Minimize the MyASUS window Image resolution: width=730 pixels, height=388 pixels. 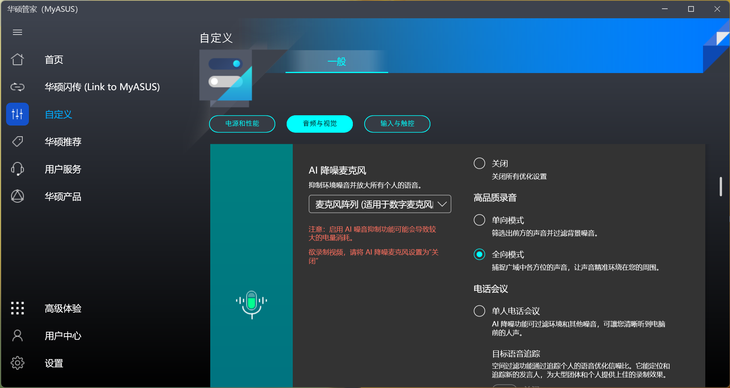pos(665,9)
